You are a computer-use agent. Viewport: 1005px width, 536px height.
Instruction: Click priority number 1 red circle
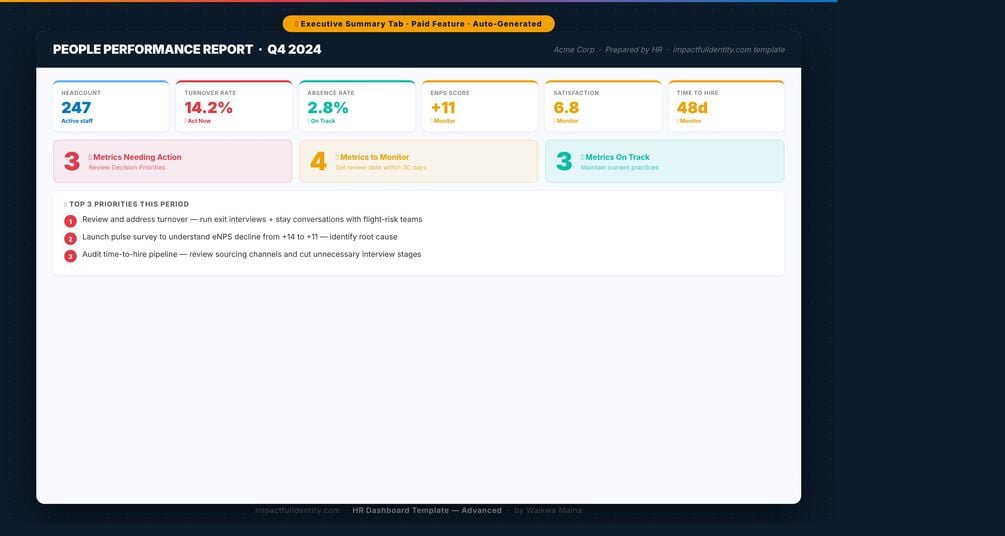(71, 221)
